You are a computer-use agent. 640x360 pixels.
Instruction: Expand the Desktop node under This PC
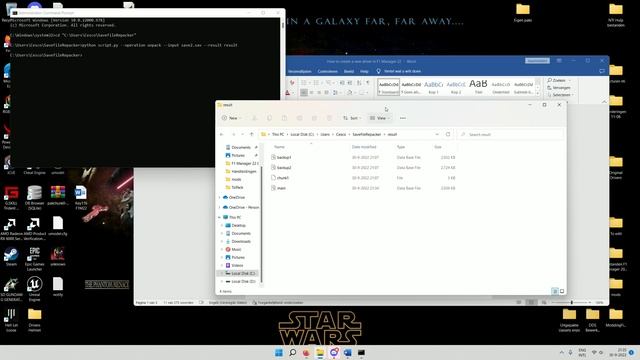222,225
